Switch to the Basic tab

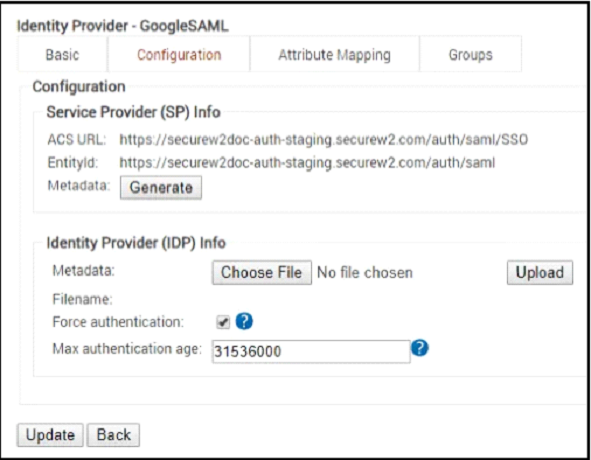63,55
